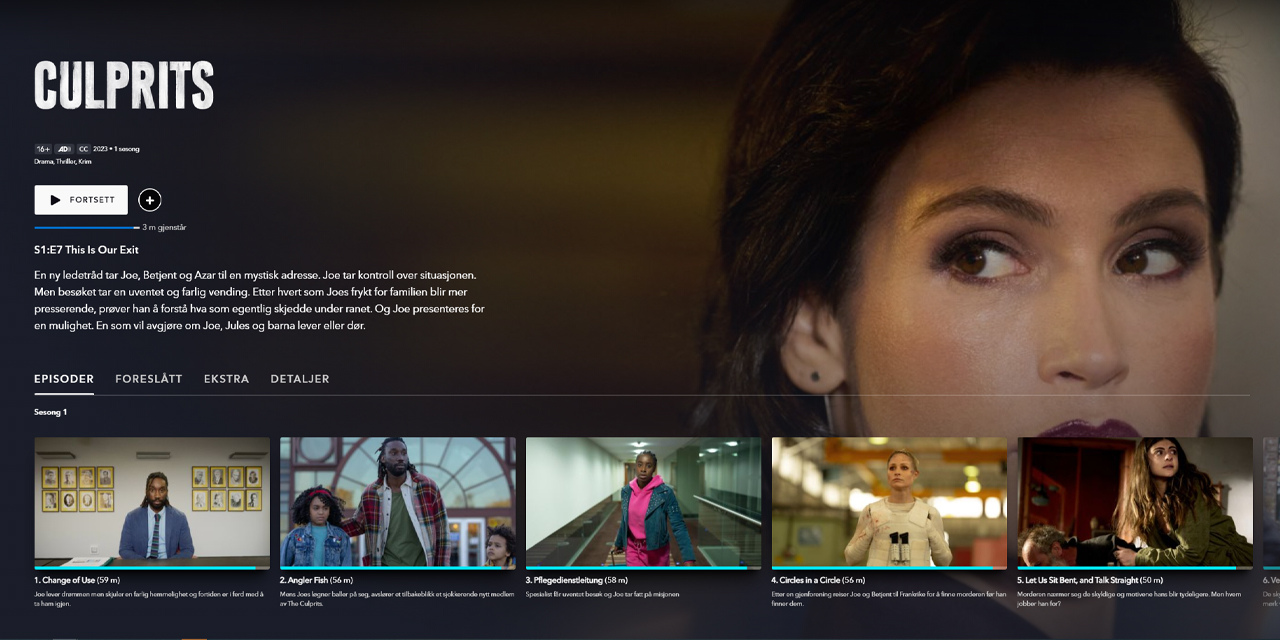The height and width of the screenshot is (640, 1280).
Task: Click the Change of Use description text
Action: point(149,598)
